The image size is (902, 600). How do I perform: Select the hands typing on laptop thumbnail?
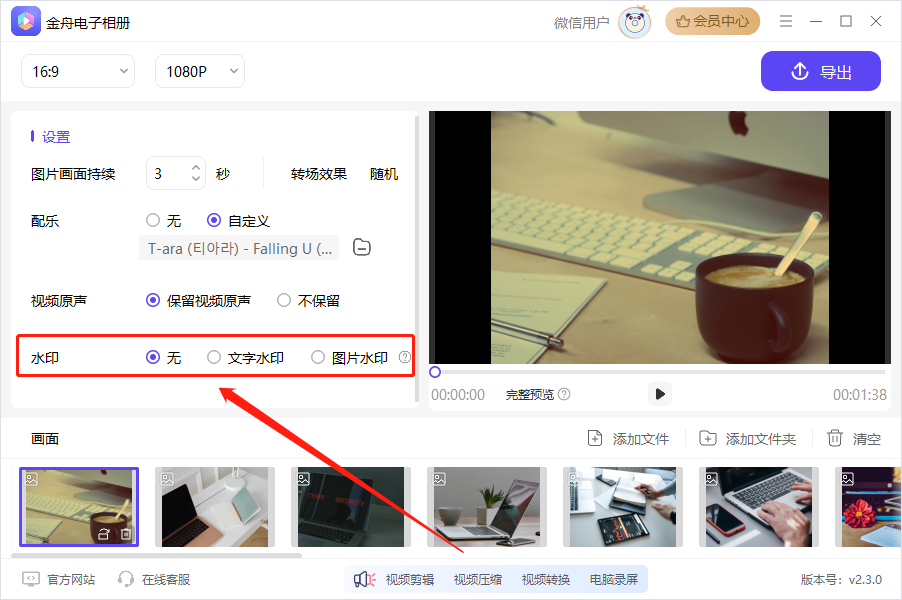(759, 507)
